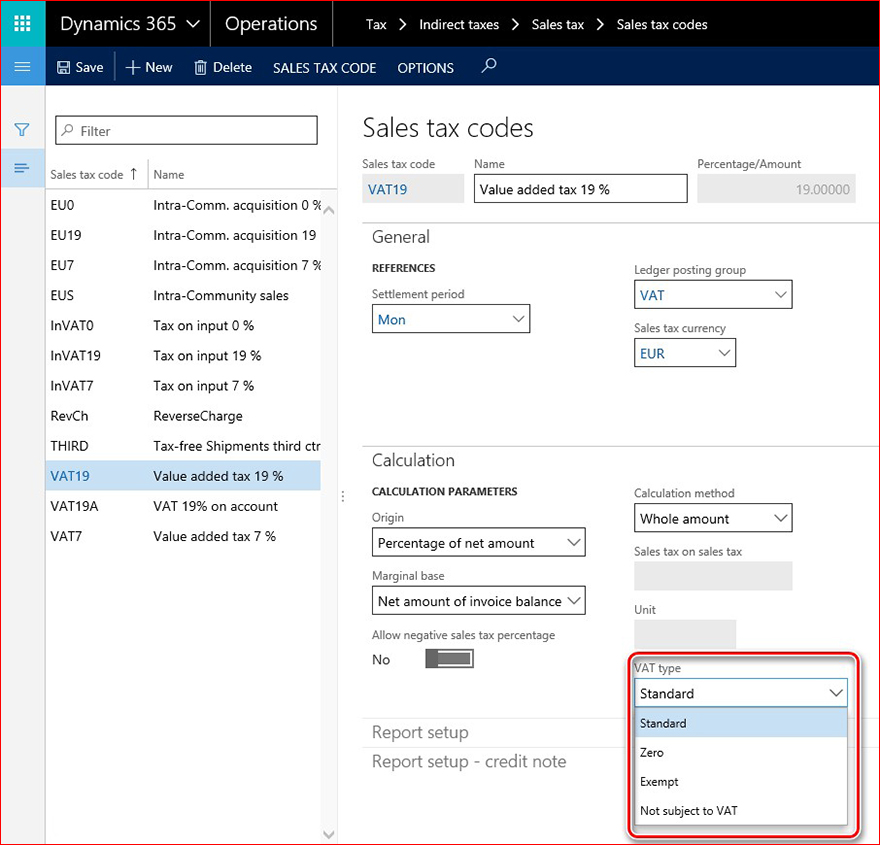
Task: Select the VAT19 row in list
Action: [183, 476]
